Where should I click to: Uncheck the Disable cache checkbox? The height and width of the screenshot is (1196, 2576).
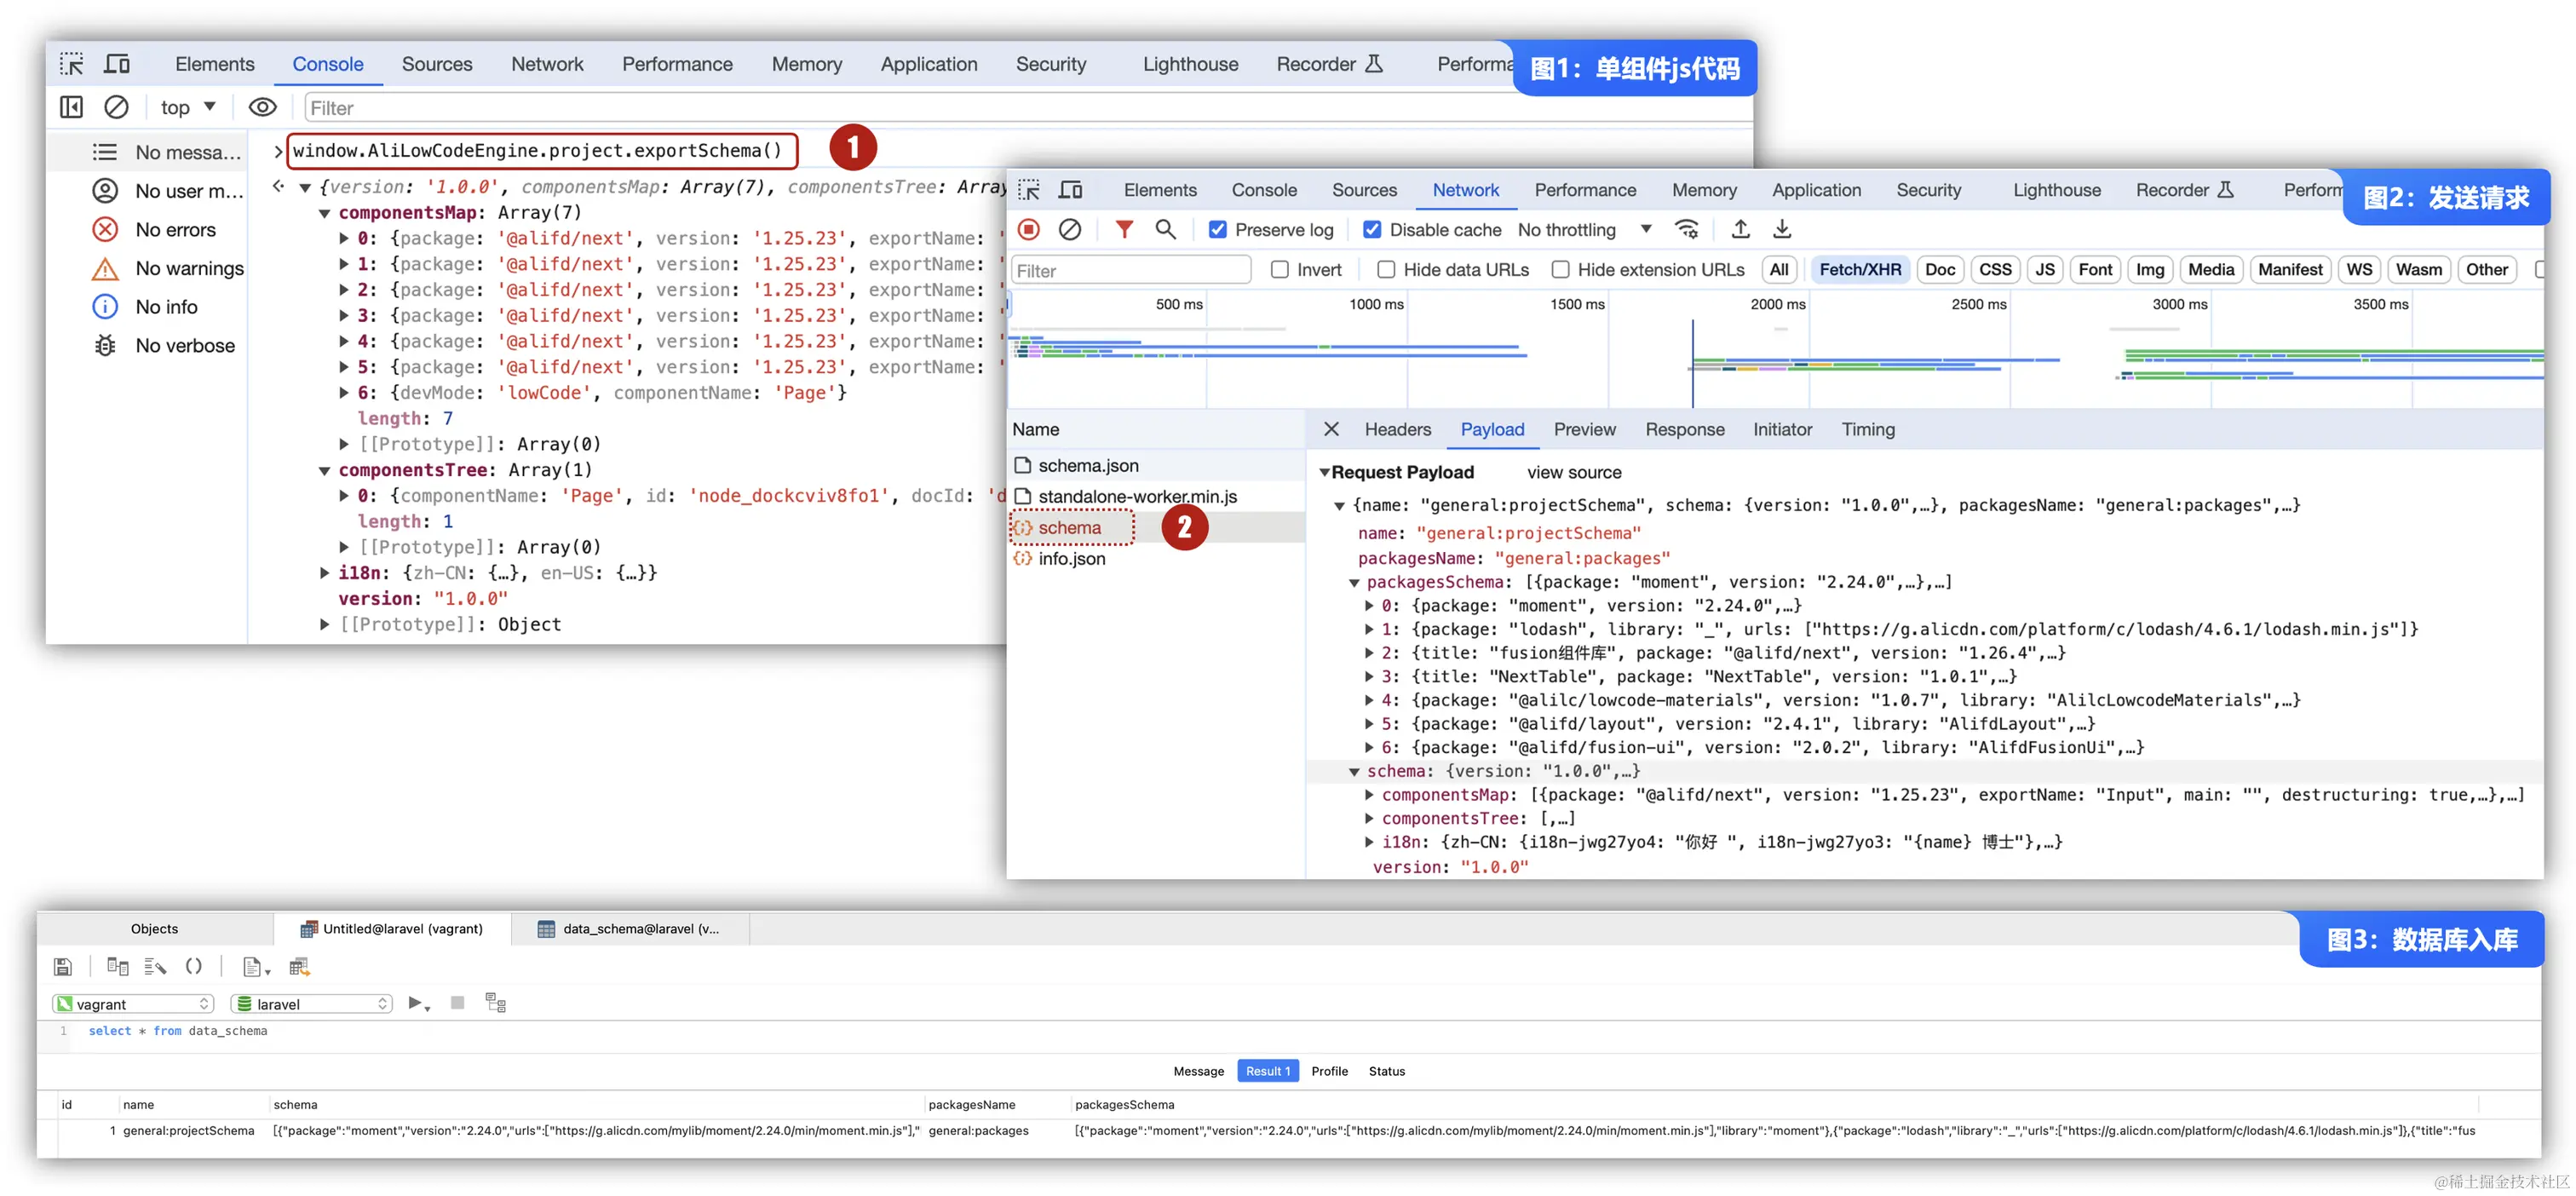[x=1372, y=230]
